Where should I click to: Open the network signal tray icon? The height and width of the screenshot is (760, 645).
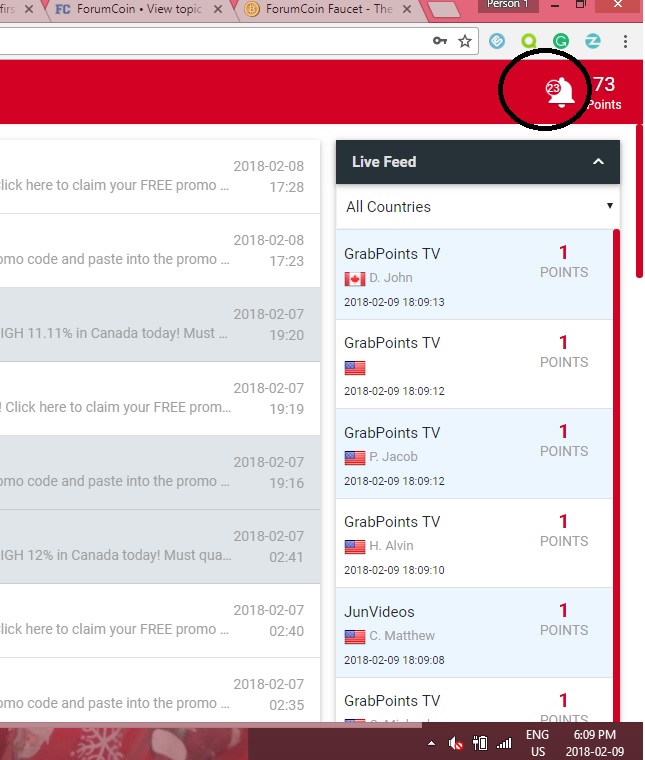(x=504, y=743)
